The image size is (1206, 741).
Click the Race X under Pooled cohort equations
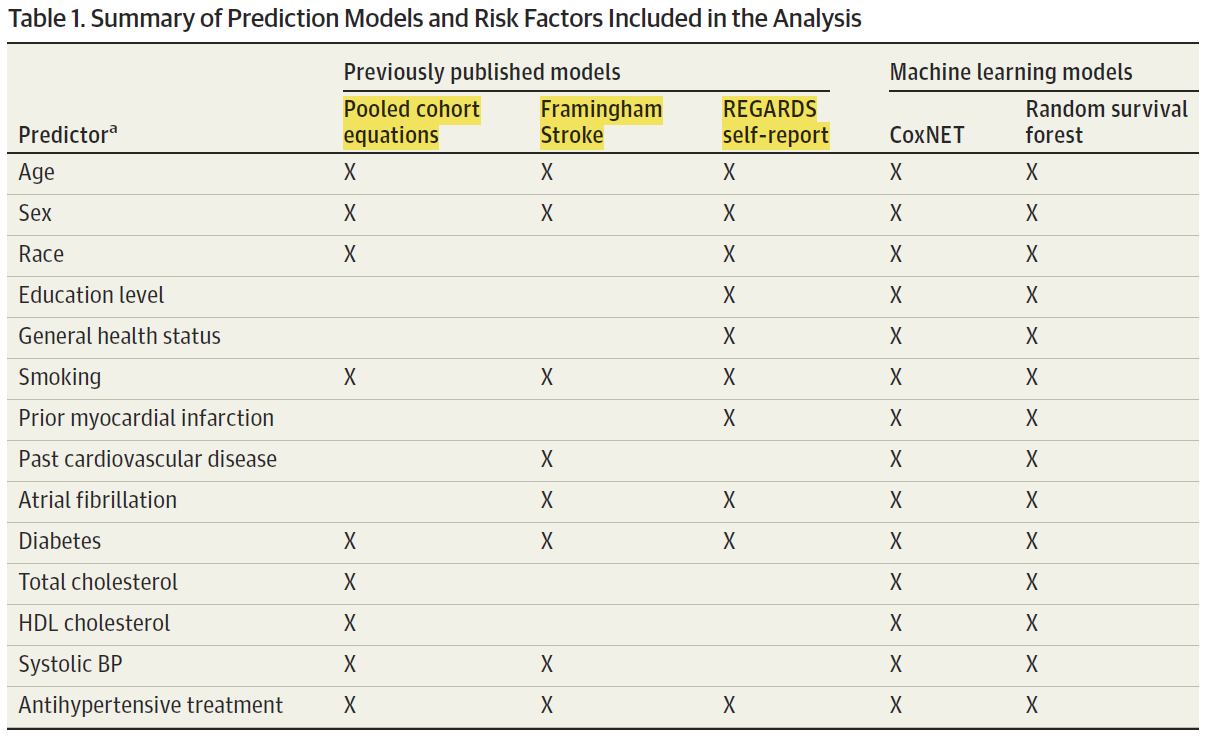tap(350, 255)
